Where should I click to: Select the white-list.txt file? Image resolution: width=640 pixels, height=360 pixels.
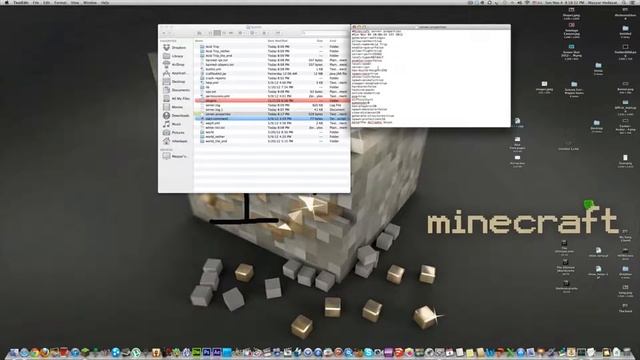(x=215, y=127)
